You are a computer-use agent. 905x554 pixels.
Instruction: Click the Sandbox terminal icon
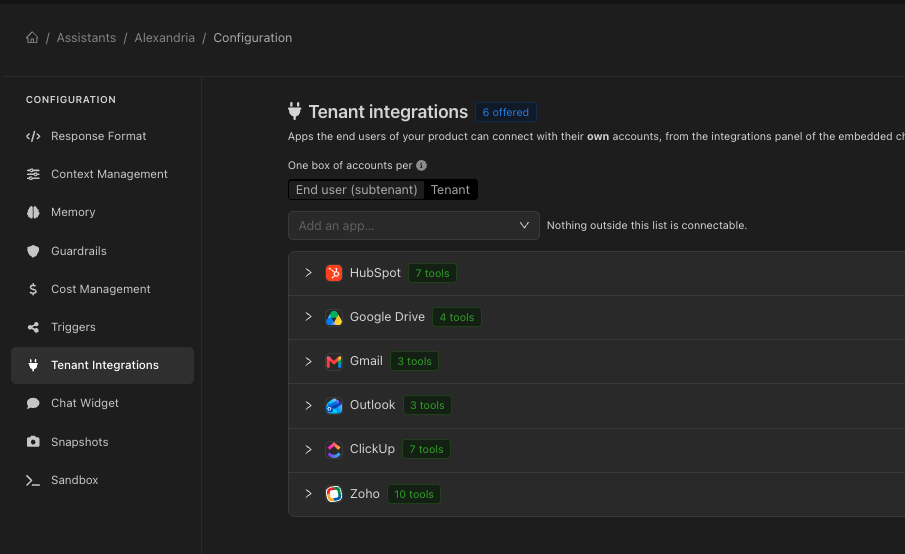pos(33,480)
